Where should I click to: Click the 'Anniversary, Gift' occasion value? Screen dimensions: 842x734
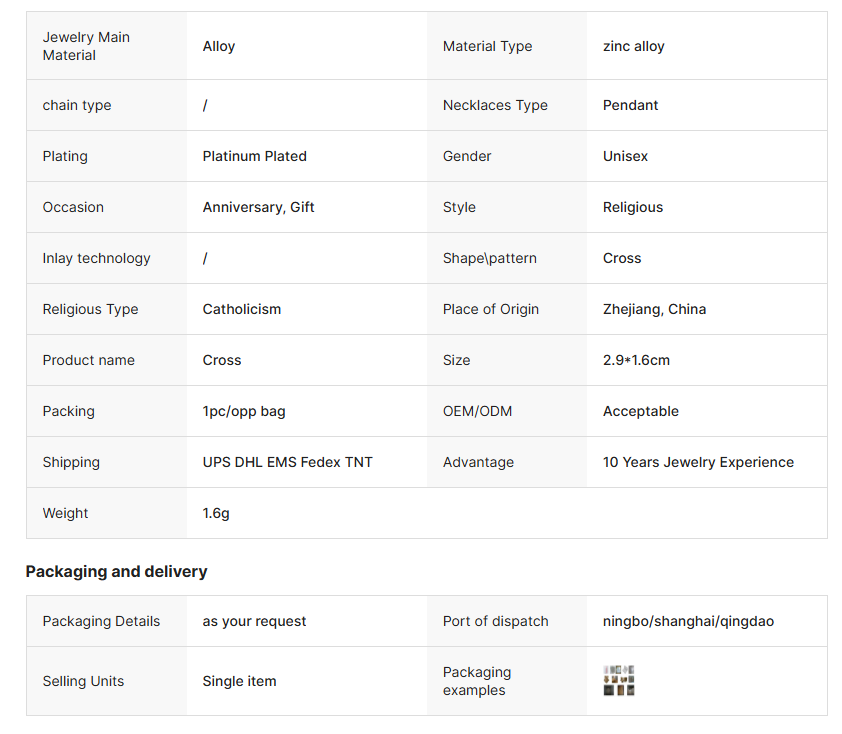pos(258,207)
